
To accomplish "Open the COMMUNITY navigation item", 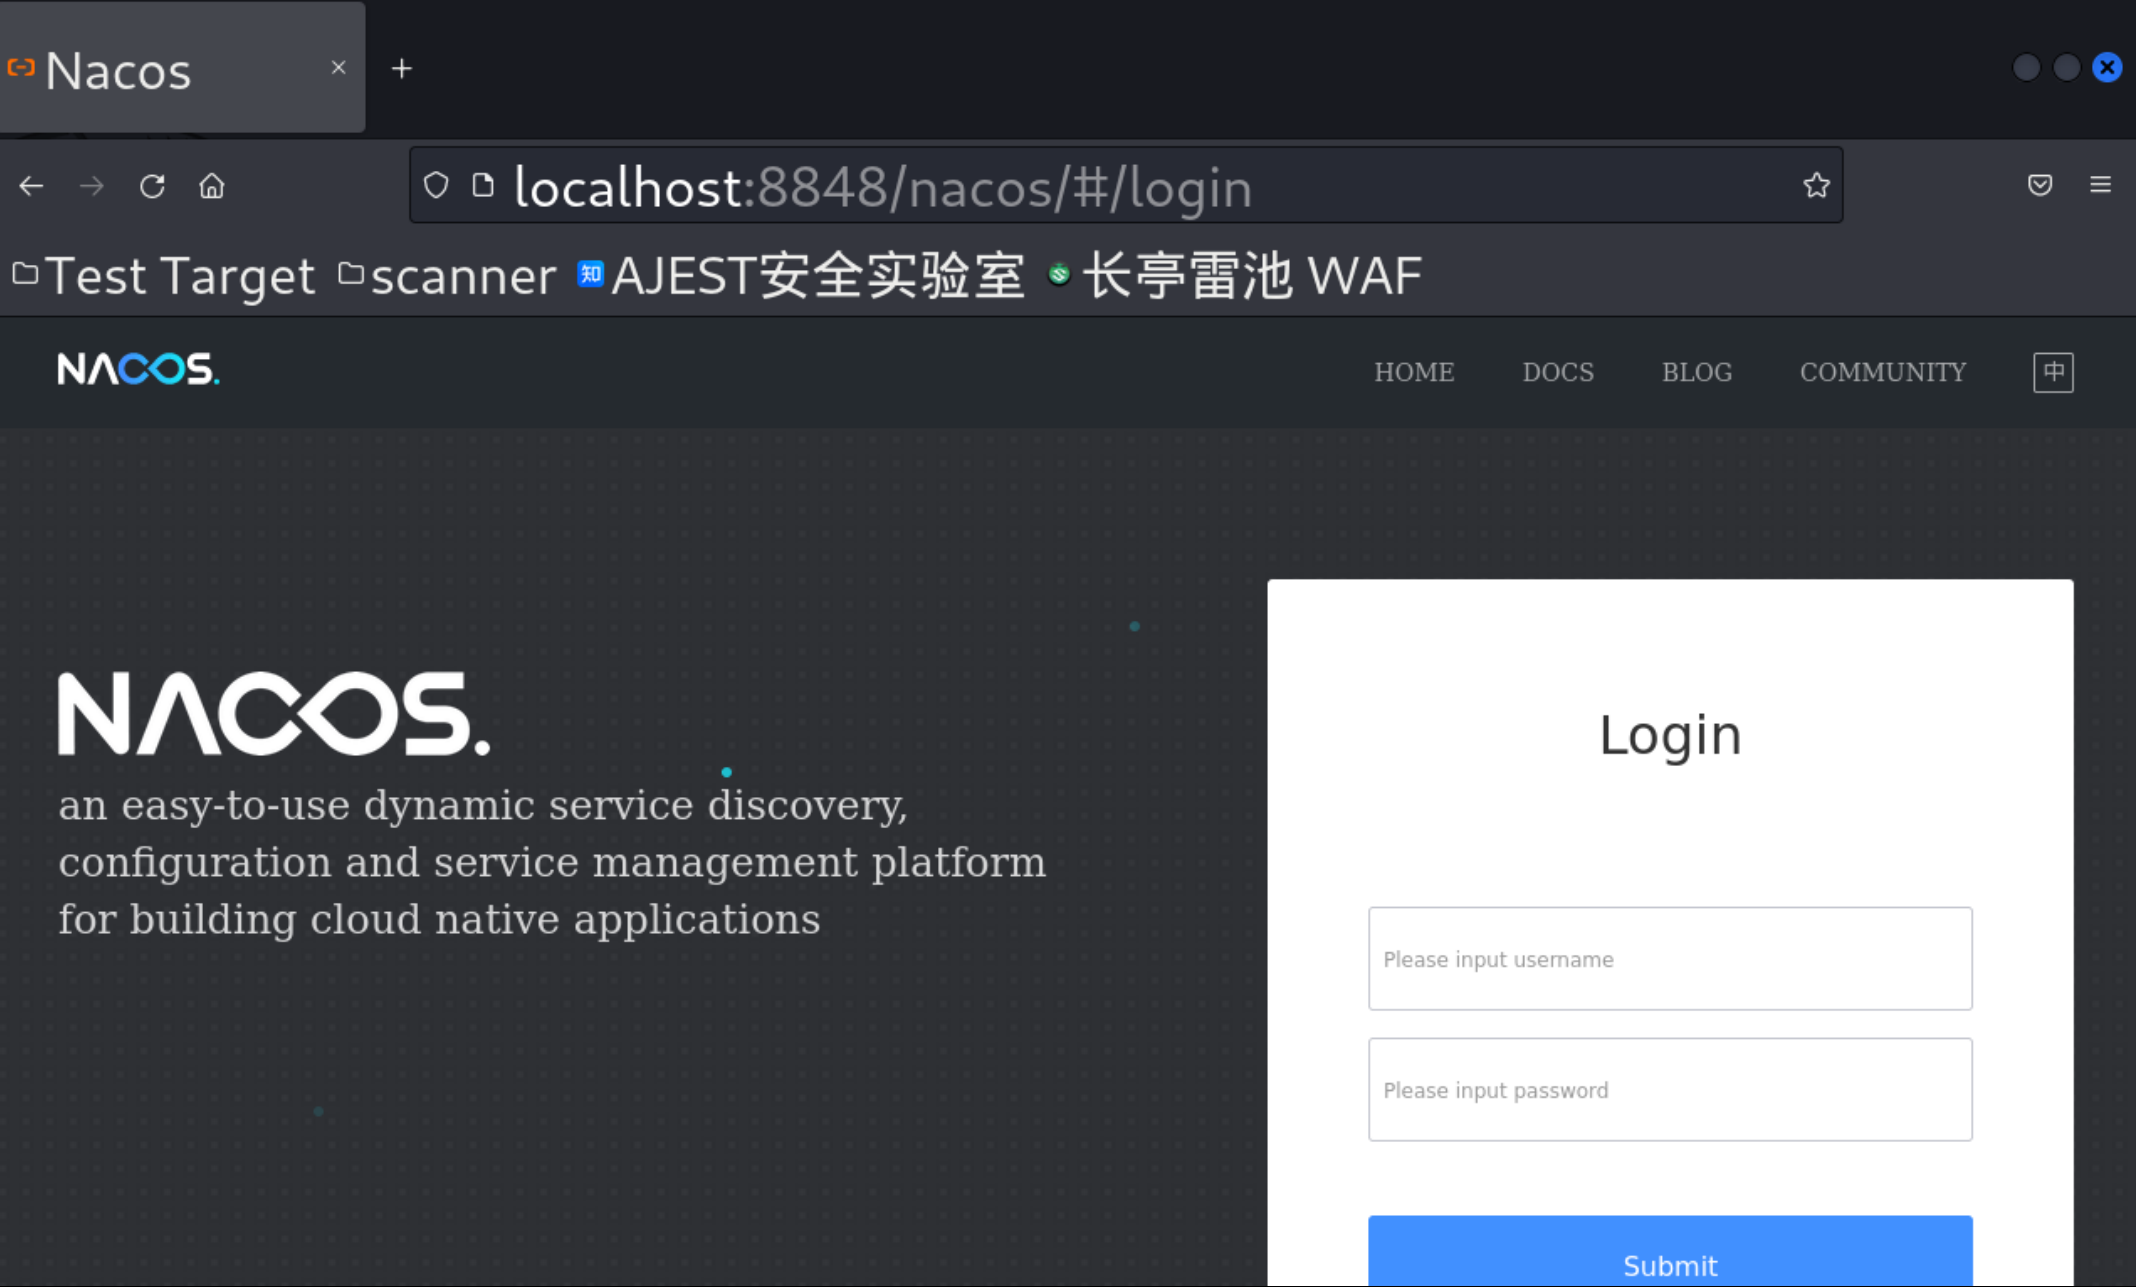I will [x=1882, y=372].
